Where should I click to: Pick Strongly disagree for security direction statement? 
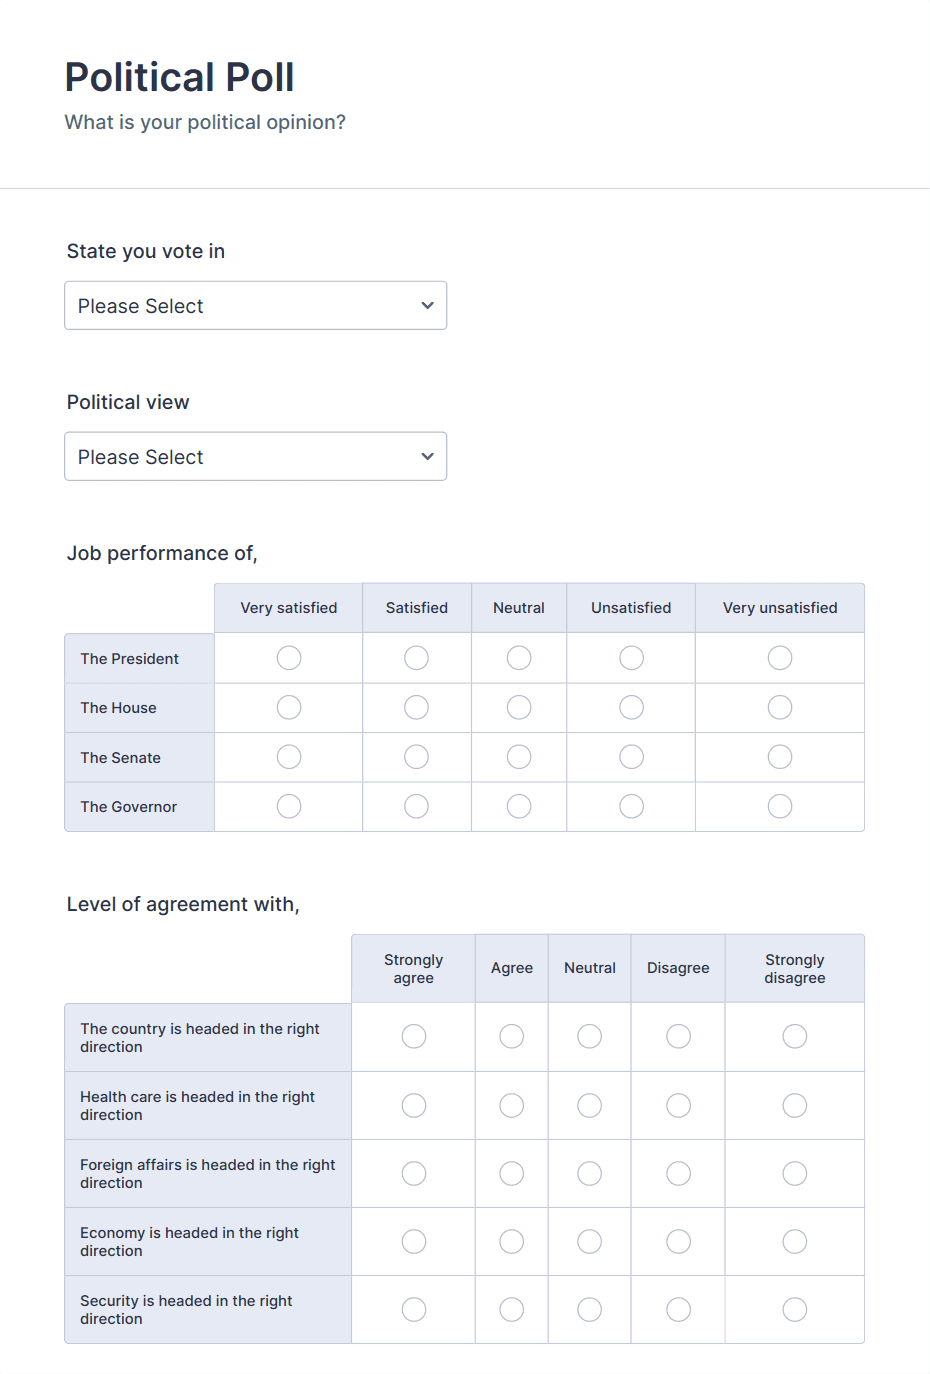point(794,1309)
